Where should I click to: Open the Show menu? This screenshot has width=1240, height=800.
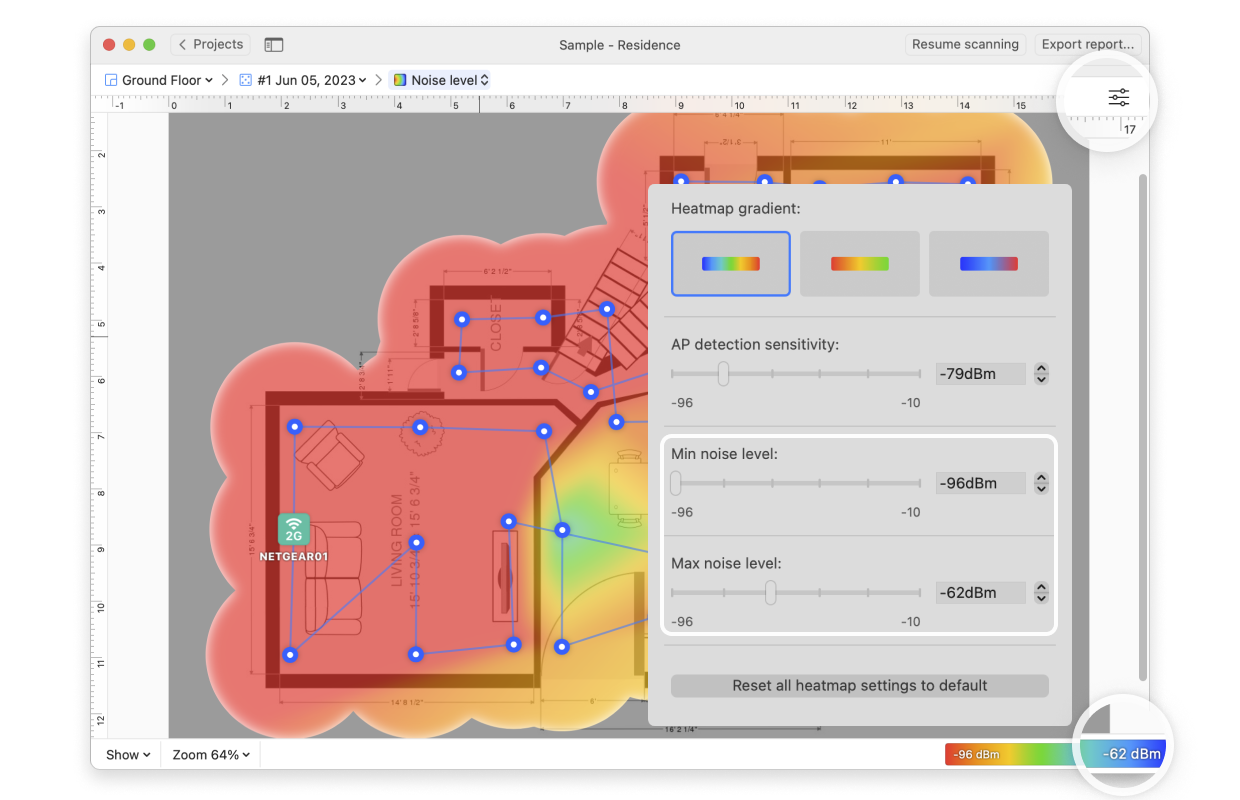[x=128, y=755]
